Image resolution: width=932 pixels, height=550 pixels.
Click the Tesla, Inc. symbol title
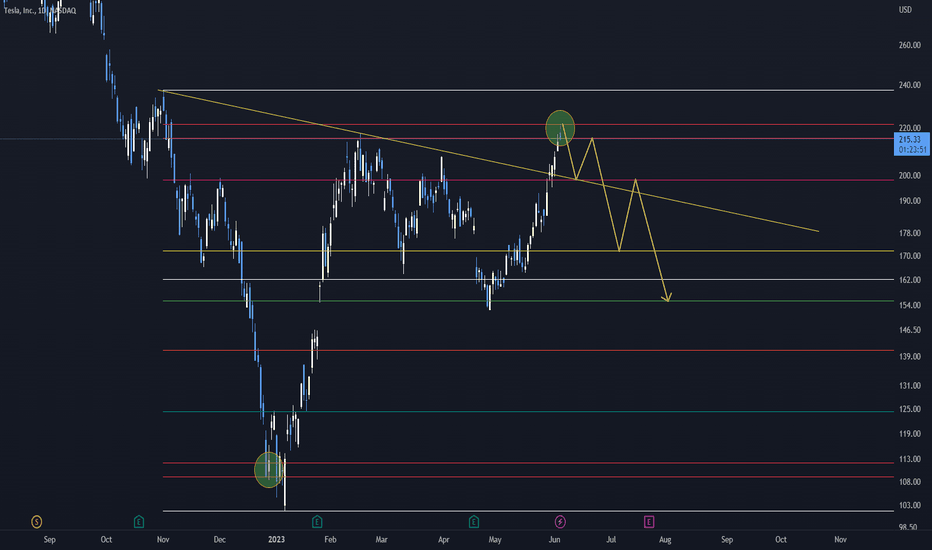[x=40, y=10]
